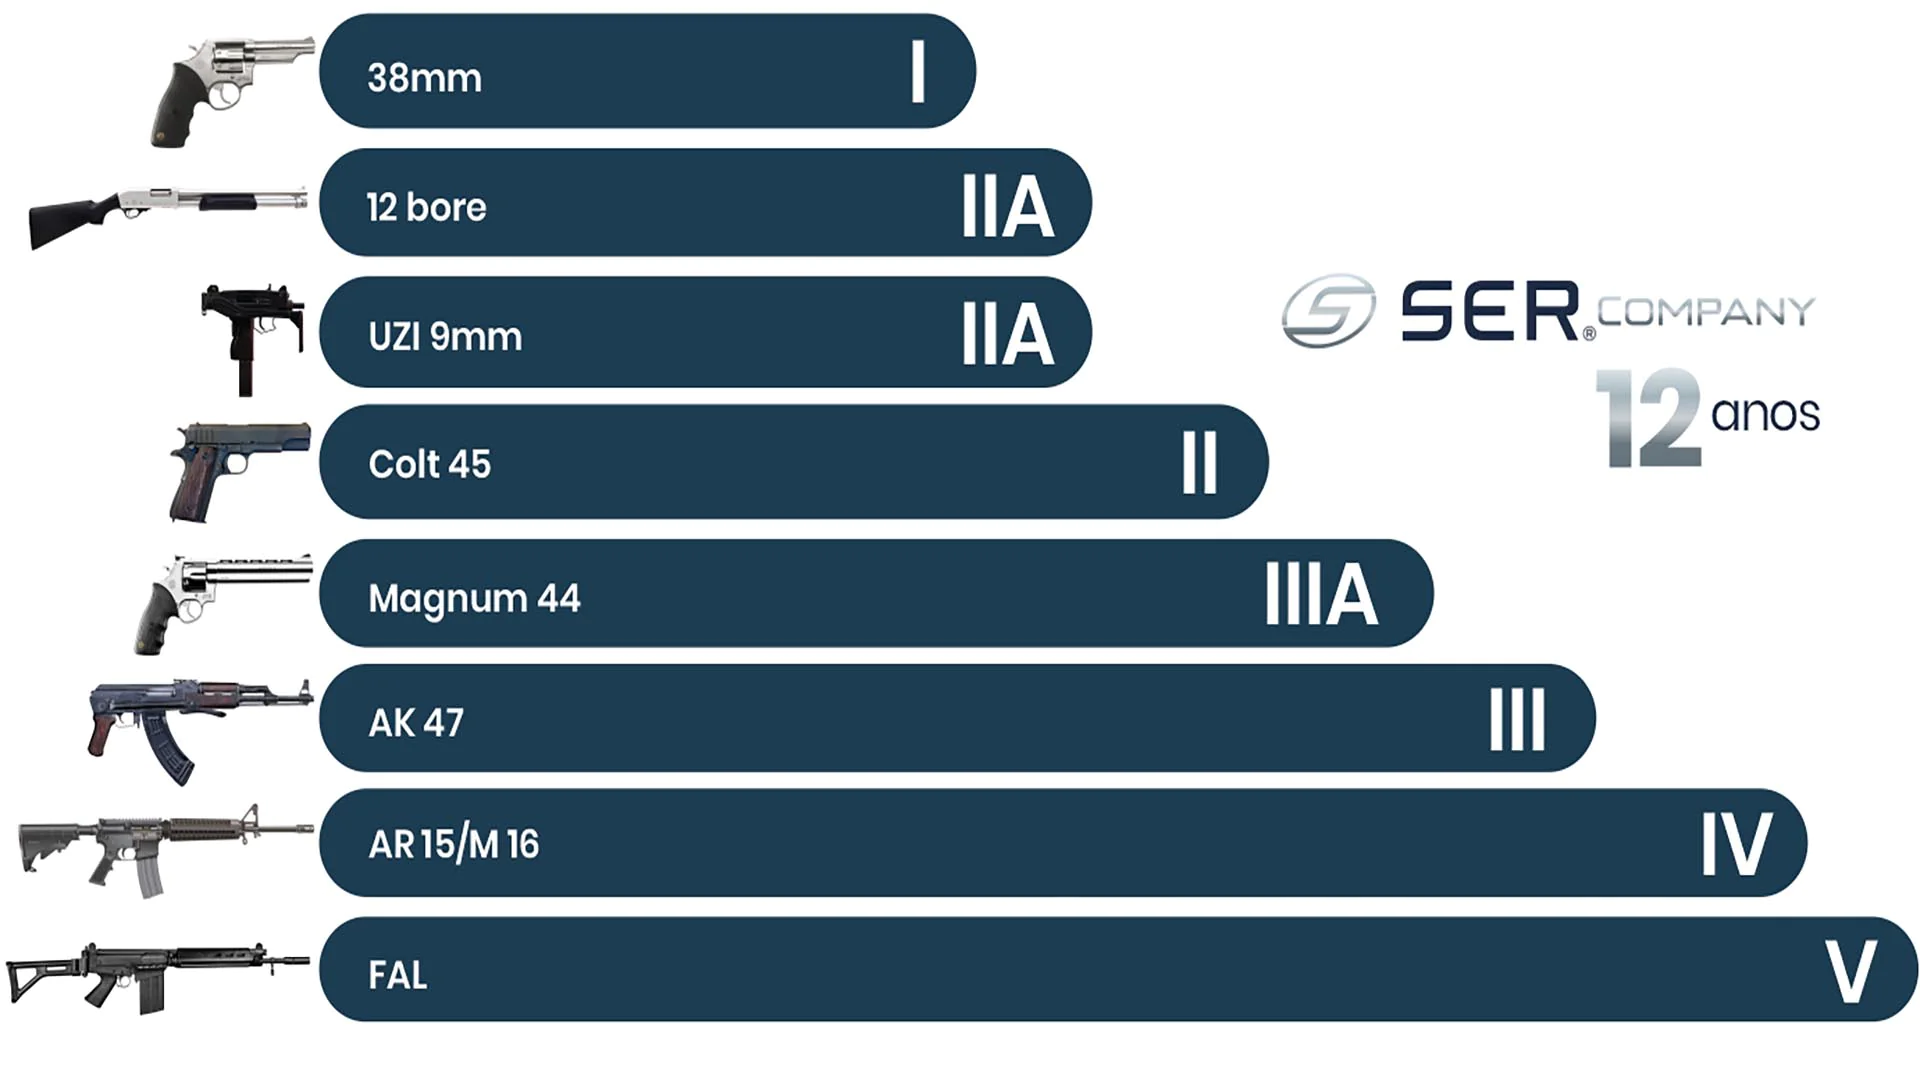This screenshot has width=1920, height=1080.
Task: Click the IV numeral on AR15/M16 bar
Action: pyautogui.click(x=1737, y=845)
